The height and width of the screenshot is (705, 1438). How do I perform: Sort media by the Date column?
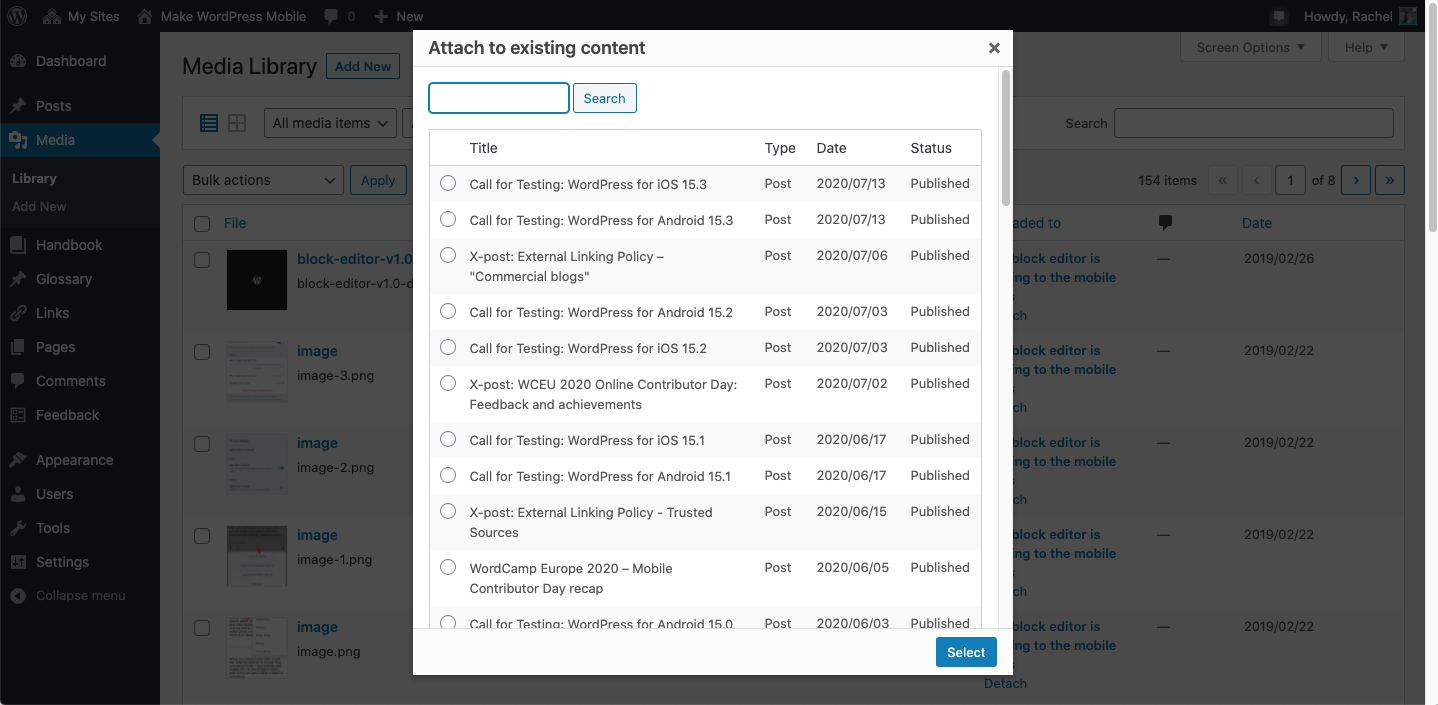click(1257, 223)
